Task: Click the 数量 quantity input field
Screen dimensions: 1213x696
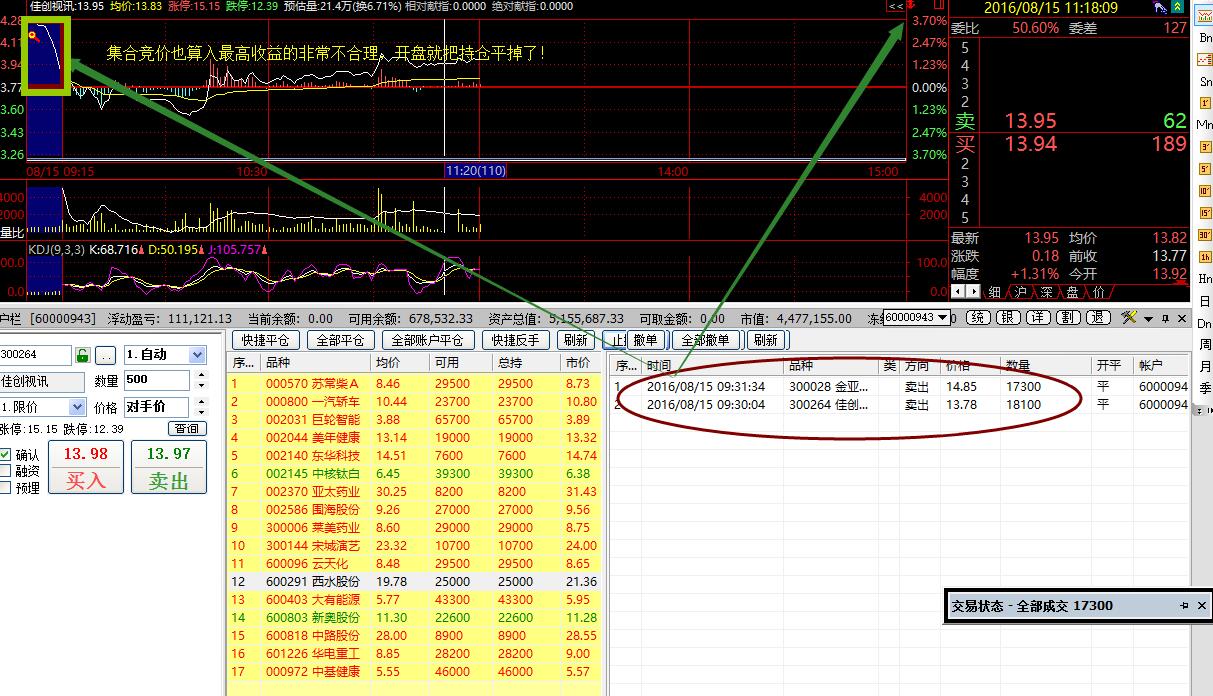Action: tap(155, 381)
